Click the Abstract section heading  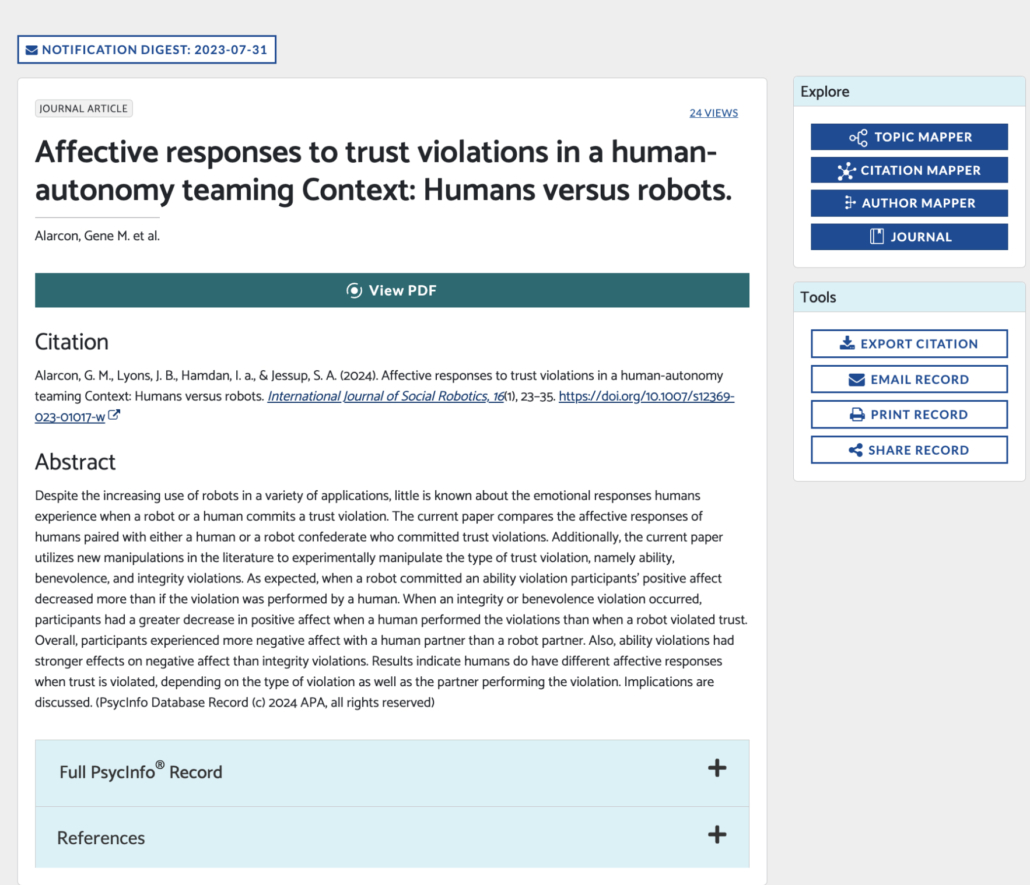[x=75, y=462]
